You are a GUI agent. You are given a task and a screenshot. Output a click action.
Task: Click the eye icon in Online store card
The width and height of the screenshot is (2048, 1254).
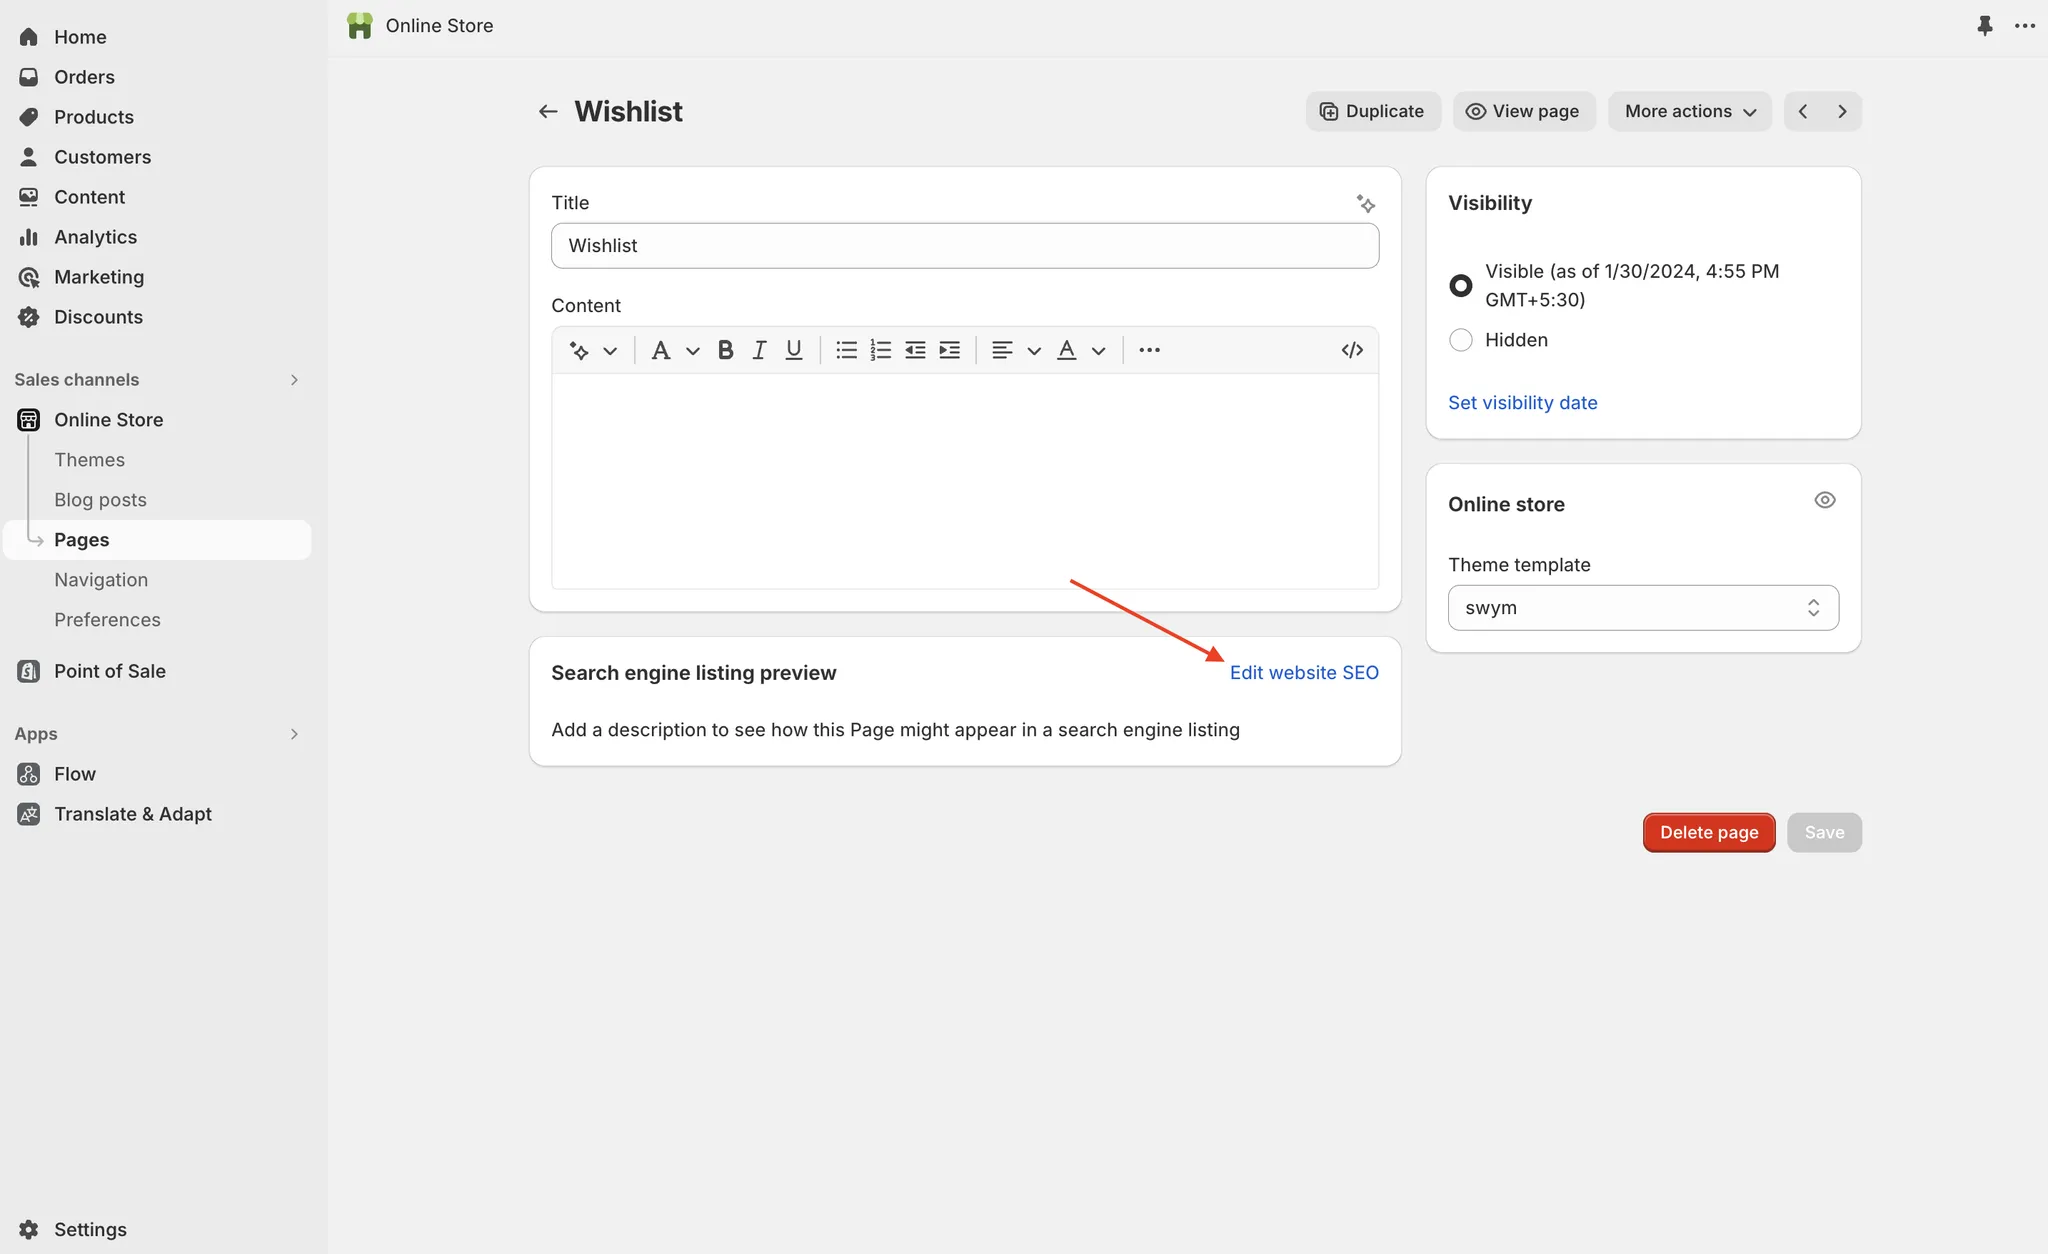tap(1825, 500)
